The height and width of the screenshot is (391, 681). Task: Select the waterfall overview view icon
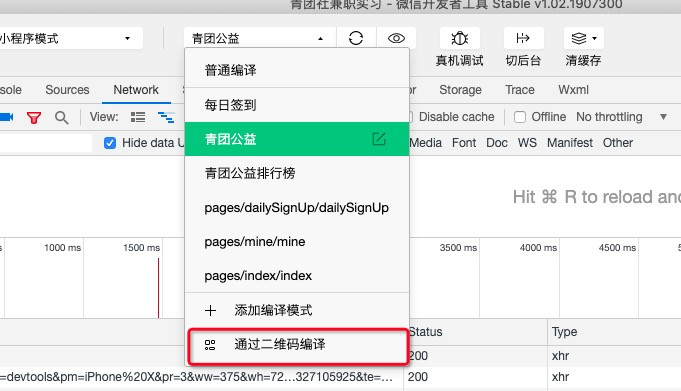(x=166, y=117)
